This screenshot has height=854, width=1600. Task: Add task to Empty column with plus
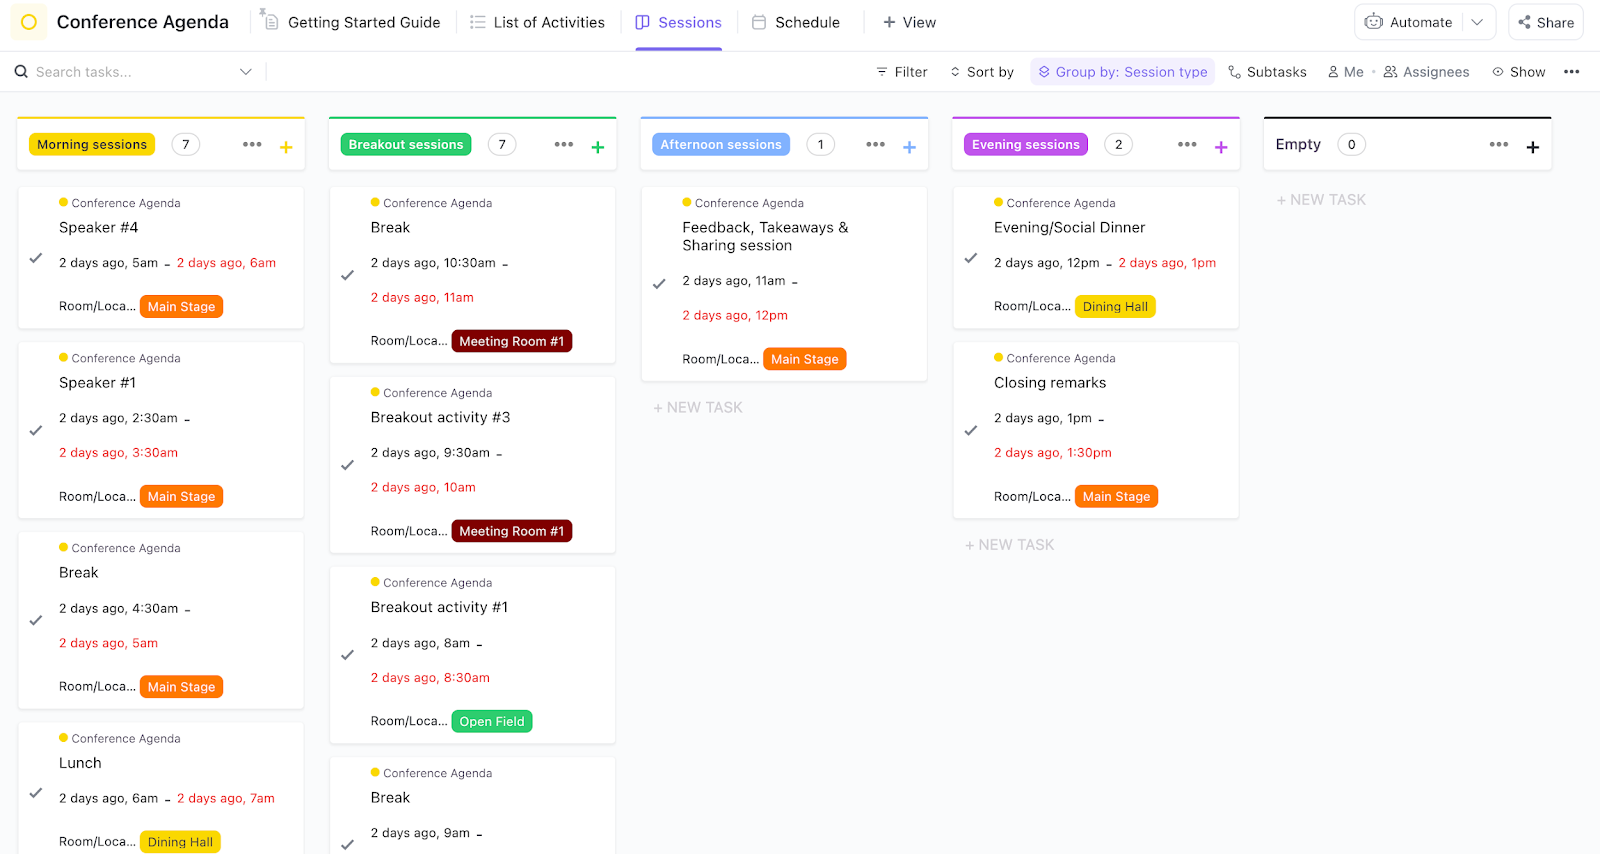[x=1533, y=147]
